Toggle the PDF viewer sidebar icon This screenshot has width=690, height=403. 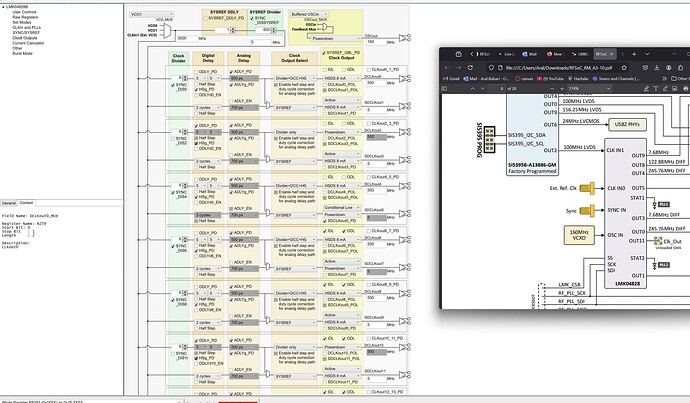444,88
